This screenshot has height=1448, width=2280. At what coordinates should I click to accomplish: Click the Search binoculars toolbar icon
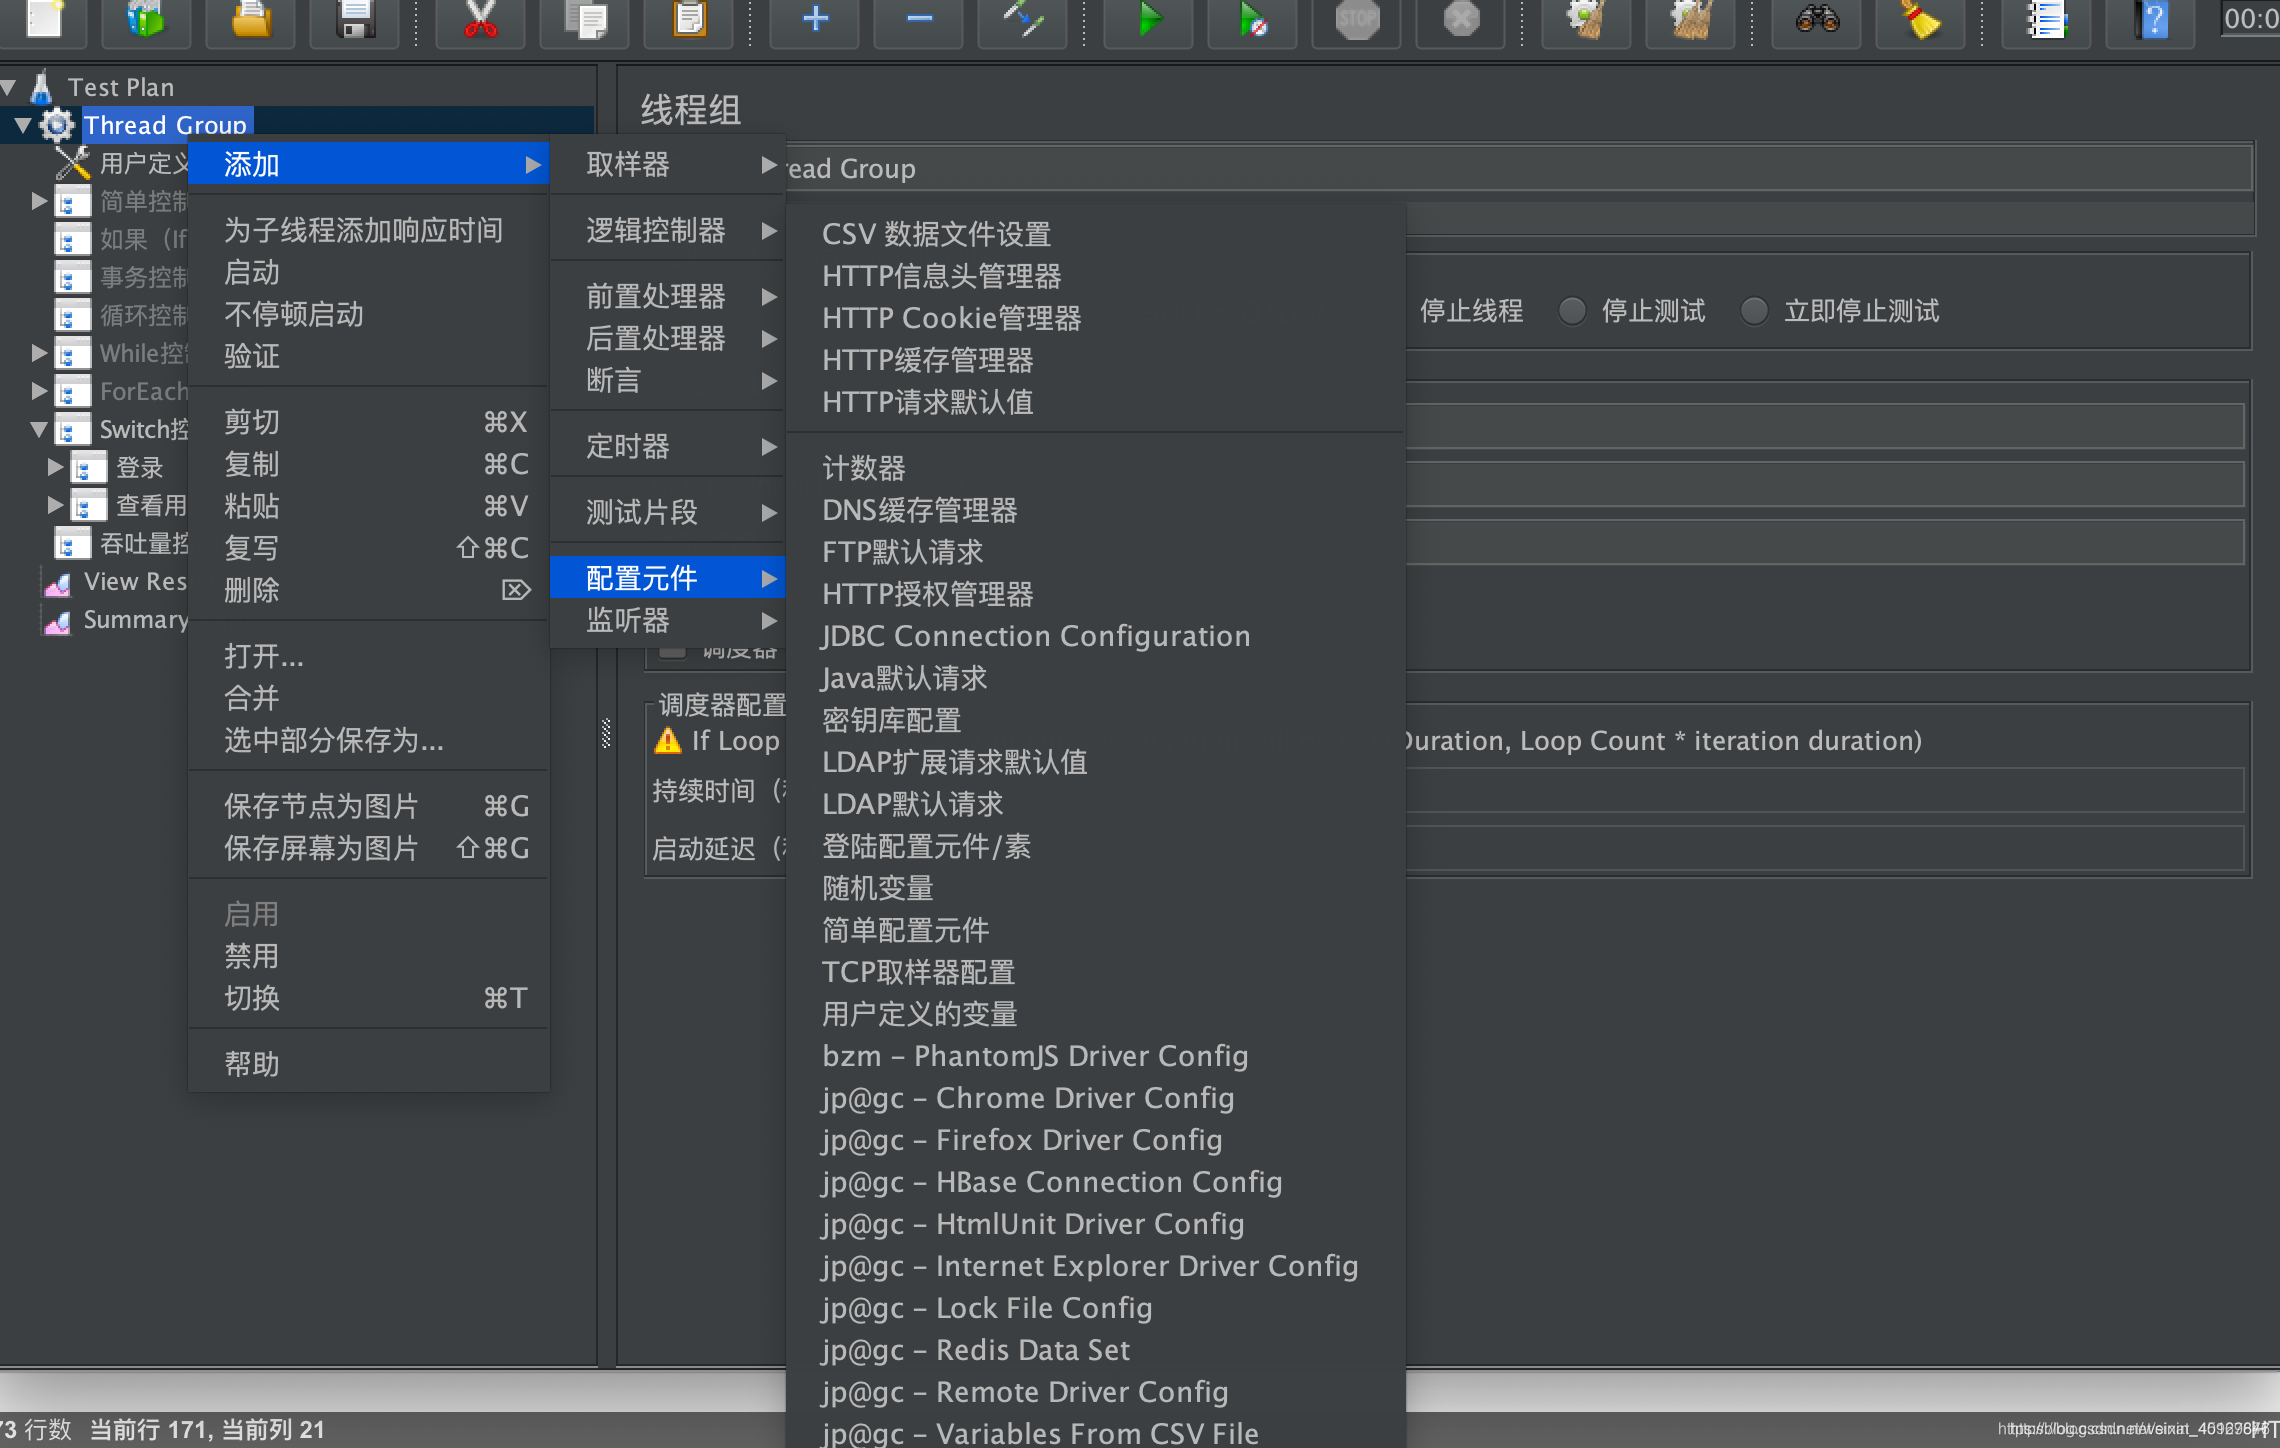(x=1817, y=18)
